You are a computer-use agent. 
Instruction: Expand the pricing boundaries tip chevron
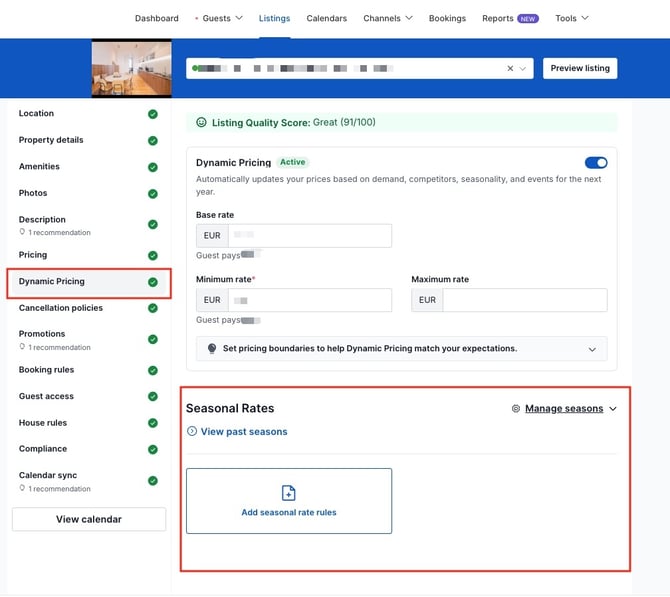(x=592, y=349)
